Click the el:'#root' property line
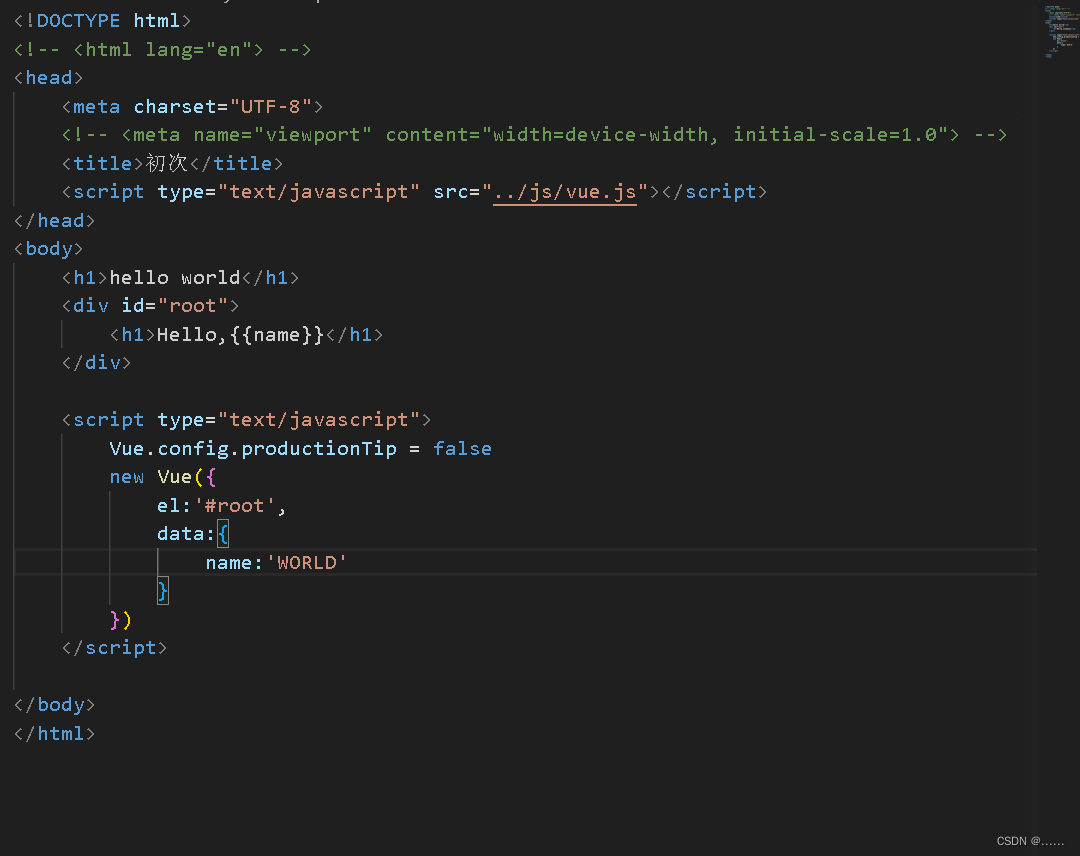 (221, 506)
